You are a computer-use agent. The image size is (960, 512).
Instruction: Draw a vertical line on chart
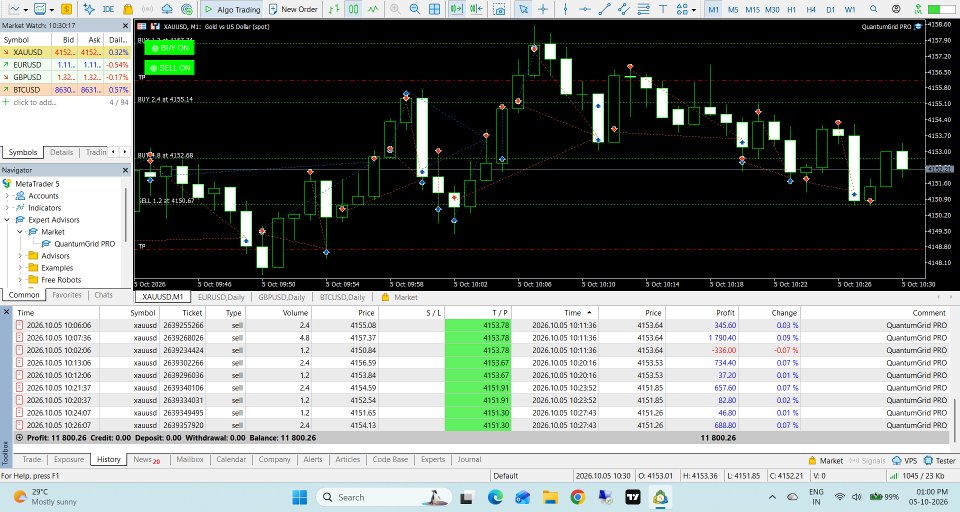pyautogui.click(x=565, y=9)
